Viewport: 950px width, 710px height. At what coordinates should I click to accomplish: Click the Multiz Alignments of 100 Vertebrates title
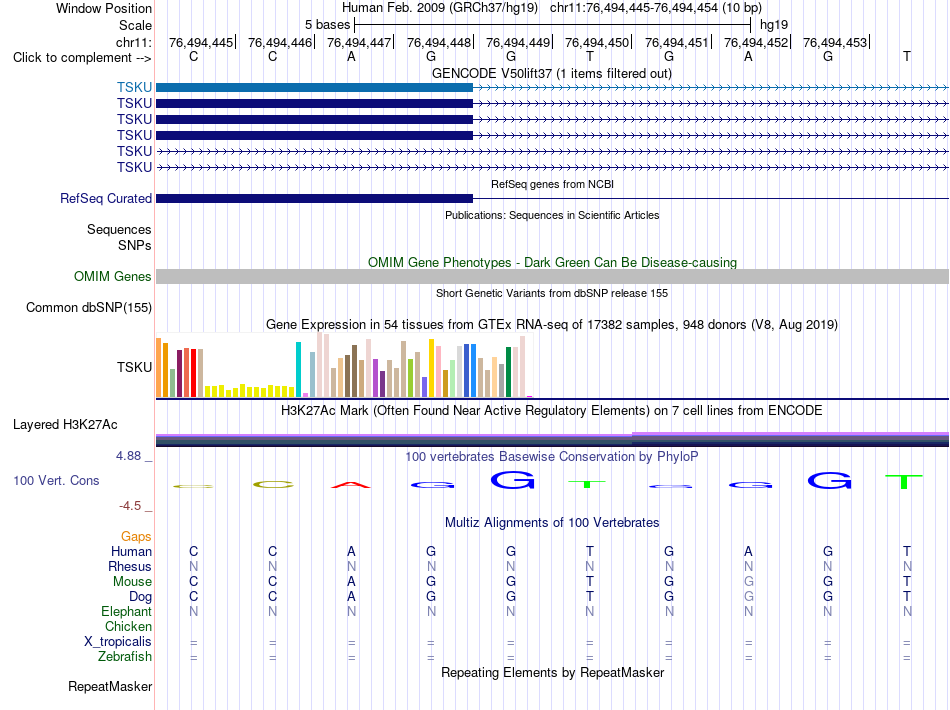[552, 522]
